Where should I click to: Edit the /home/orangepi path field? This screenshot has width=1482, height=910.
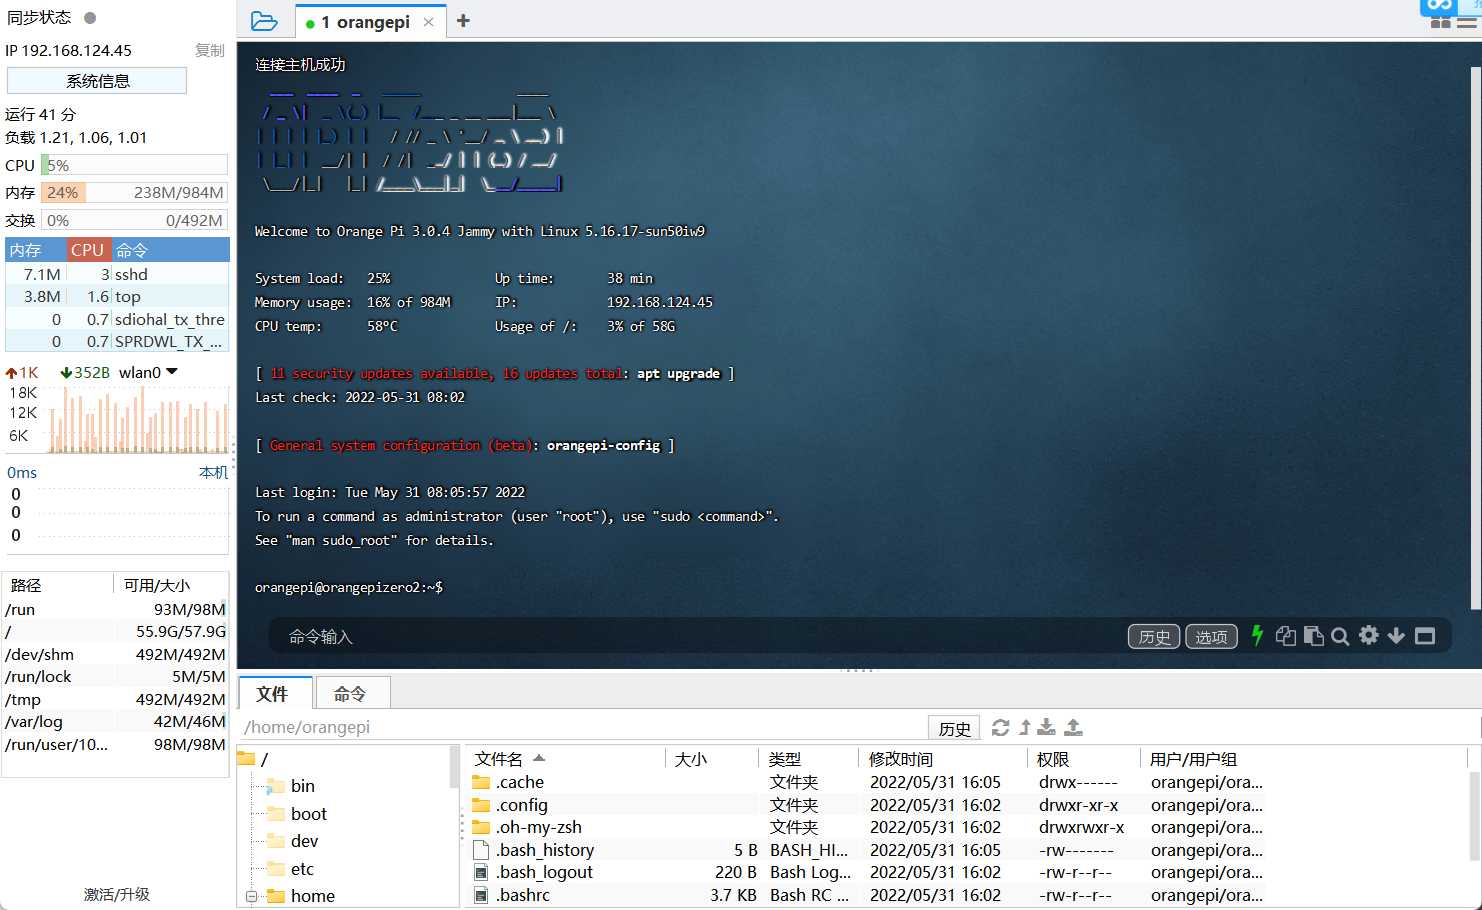coord(583,727)
